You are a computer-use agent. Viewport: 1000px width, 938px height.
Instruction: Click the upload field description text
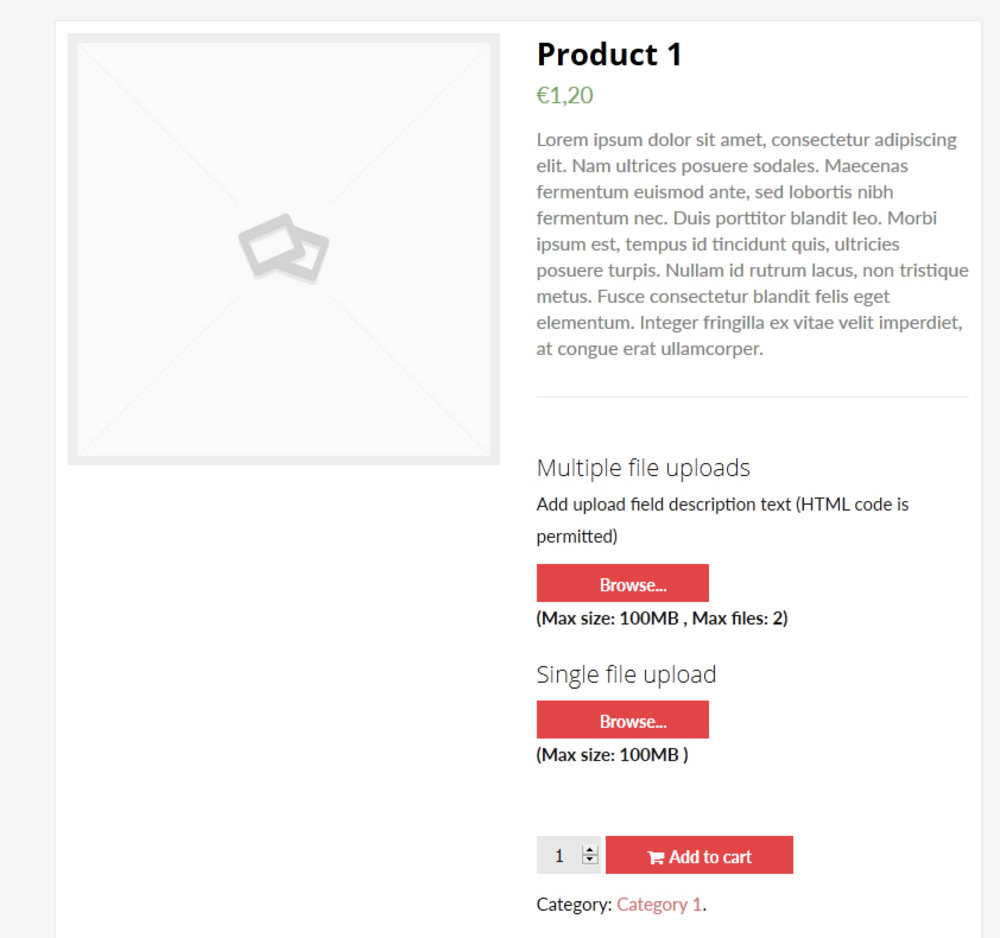click(722, 505)
